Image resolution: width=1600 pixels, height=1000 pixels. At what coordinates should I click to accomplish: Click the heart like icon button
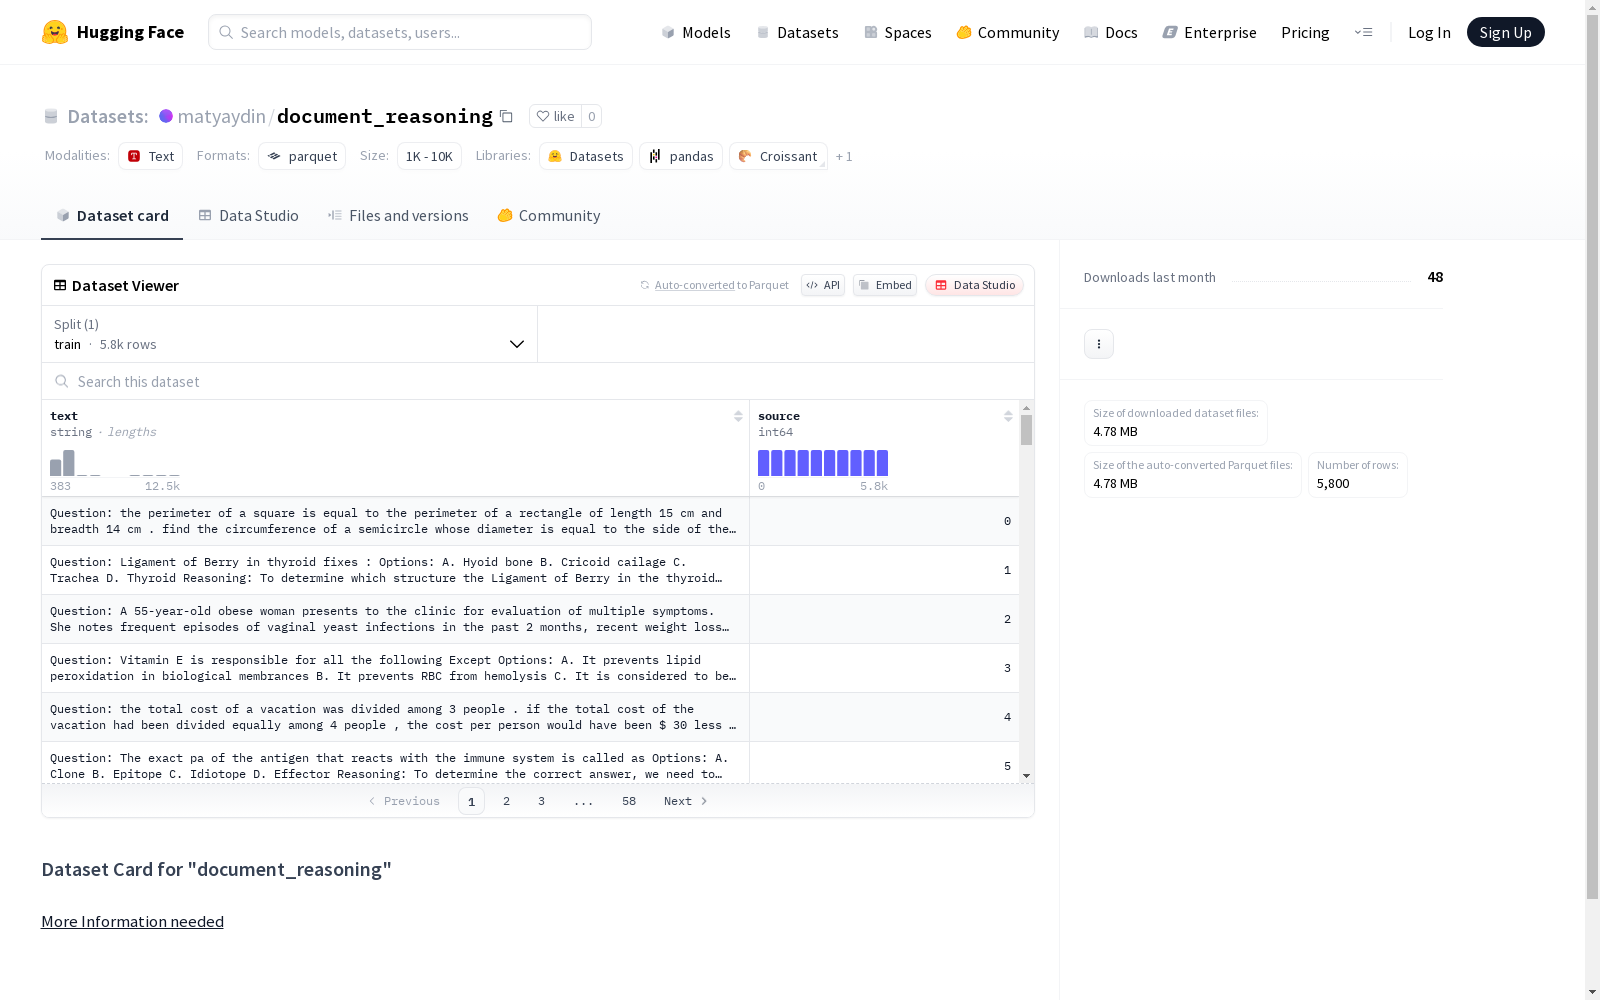tap(555, 116)
